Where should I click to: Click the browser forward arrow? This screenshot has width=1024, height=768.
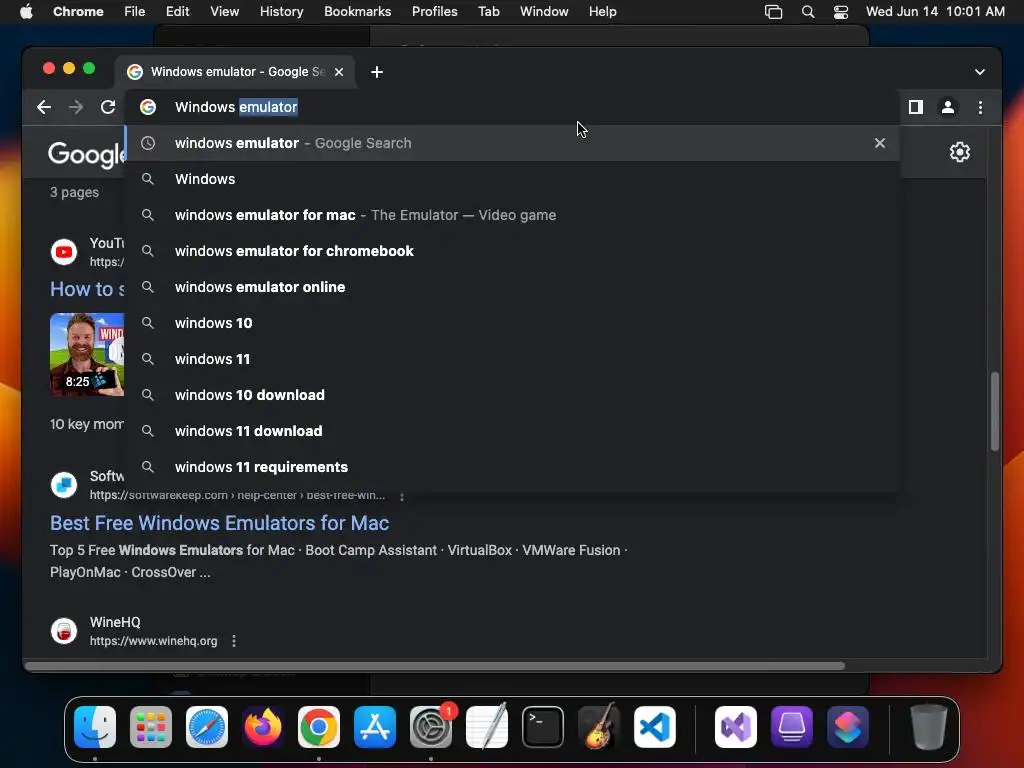coord(76,107)
